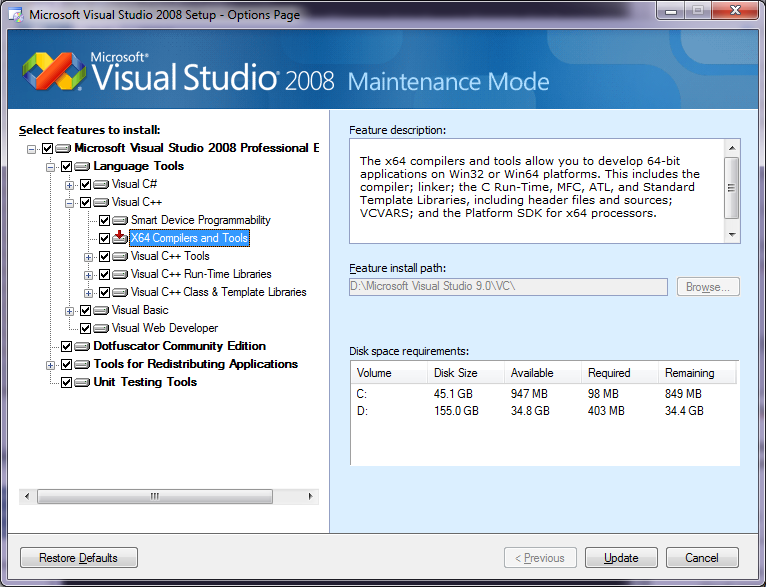The image size is (766, 587).
Task: Click the Remaining column header
Action: 698,373
